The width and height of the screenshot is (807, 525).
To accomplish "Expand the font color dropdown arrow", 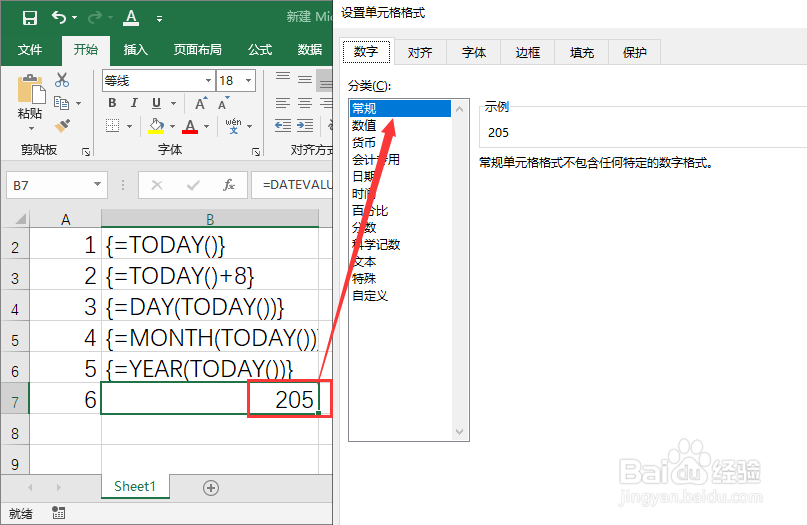I will tap(206, 126).
